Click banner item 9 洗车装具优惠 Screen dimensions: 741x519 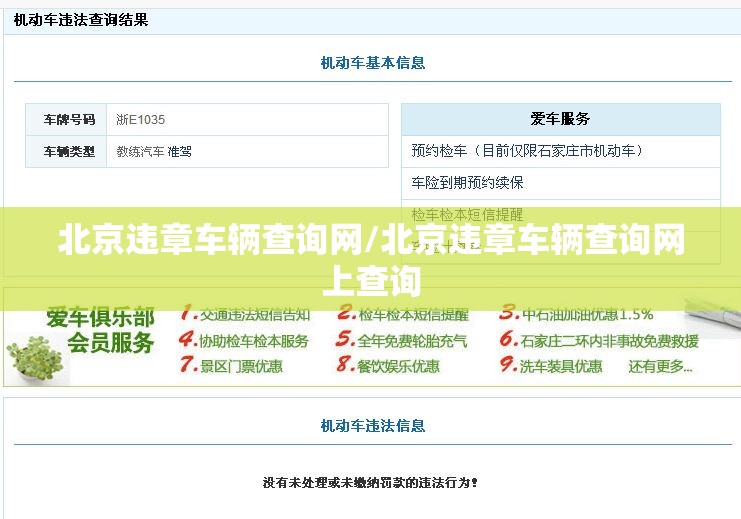pyautogui.click(x=551, y=365)
